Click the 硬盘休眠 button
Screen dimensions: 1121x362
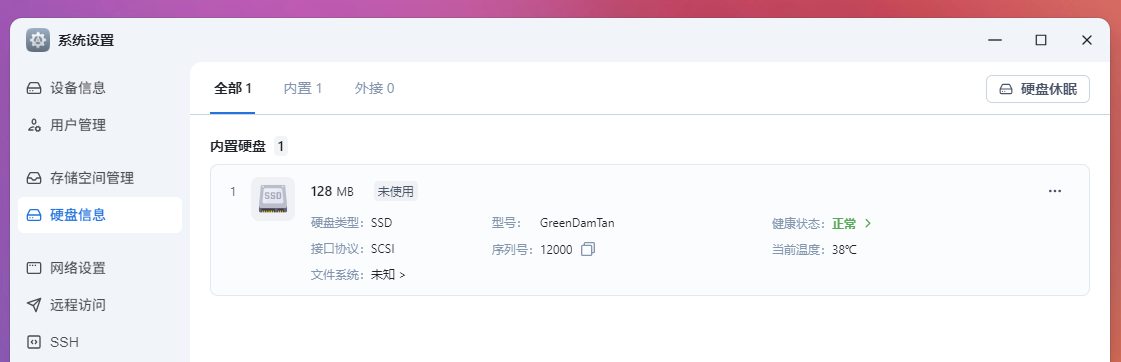pyautogui.click(x=1037, y=89)
